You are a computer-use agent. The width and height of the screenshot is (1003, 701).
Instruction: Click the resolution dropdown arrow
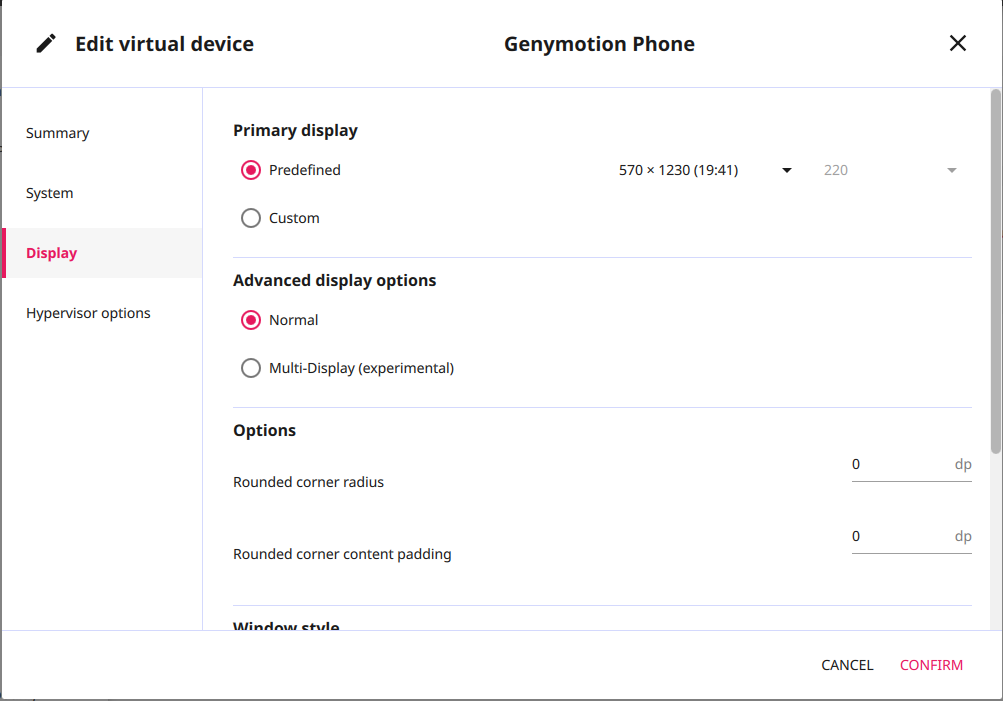click(x=787, y=170)
